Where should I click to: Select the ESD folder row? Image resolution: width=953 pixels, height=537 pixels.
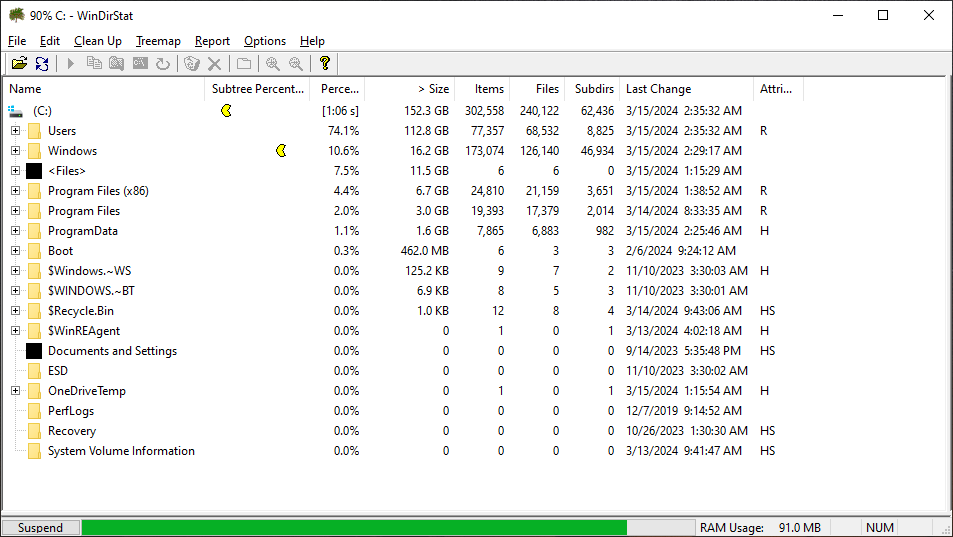[x=58, y=371]
